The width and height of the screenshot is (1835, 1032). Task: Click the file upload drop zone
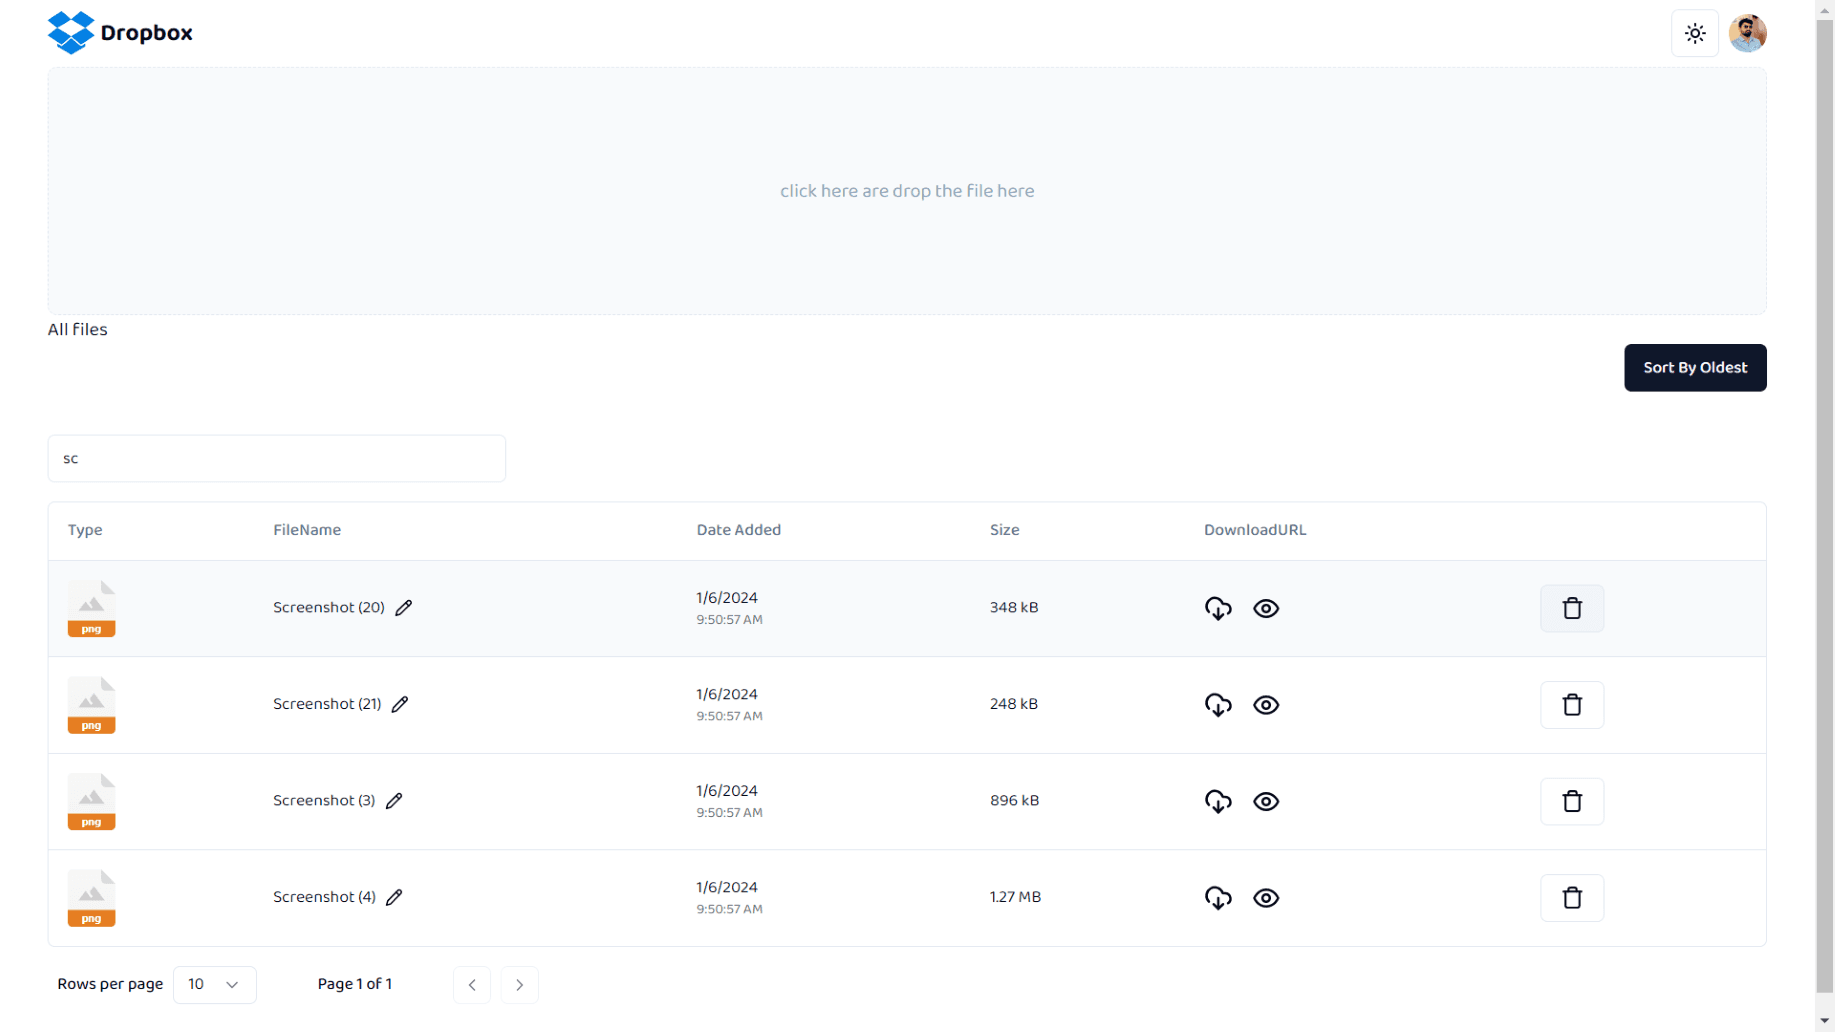click(x=906, y=190)
